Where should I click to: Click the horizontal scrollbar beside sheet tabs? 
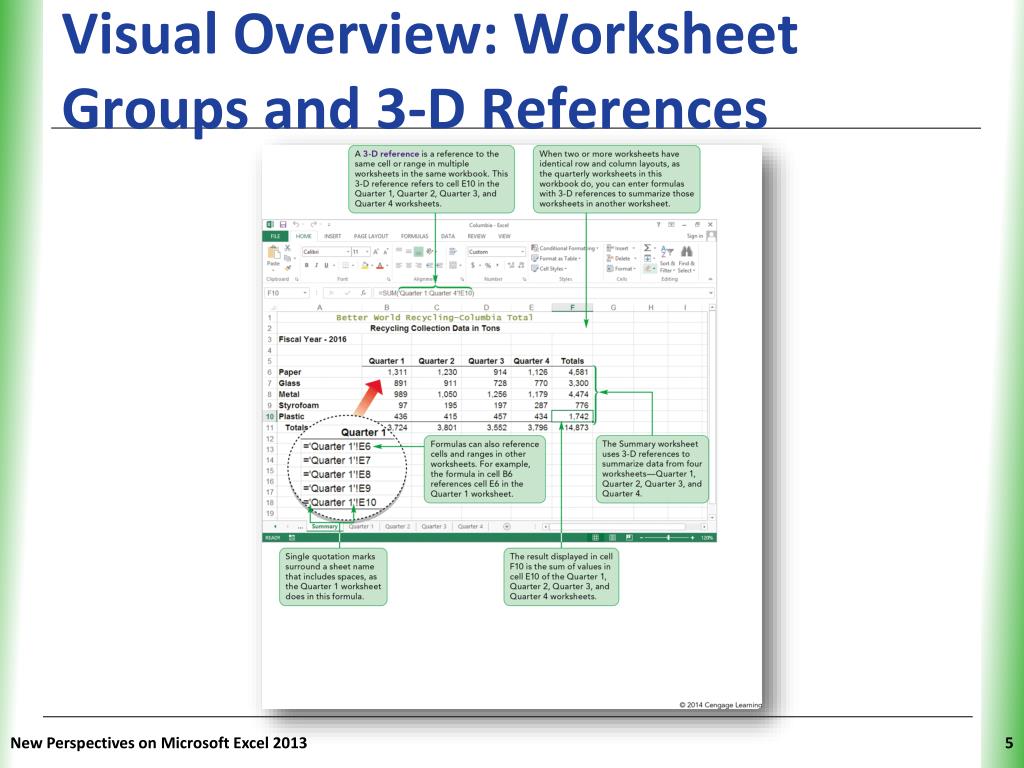click(x=623, y=526)
